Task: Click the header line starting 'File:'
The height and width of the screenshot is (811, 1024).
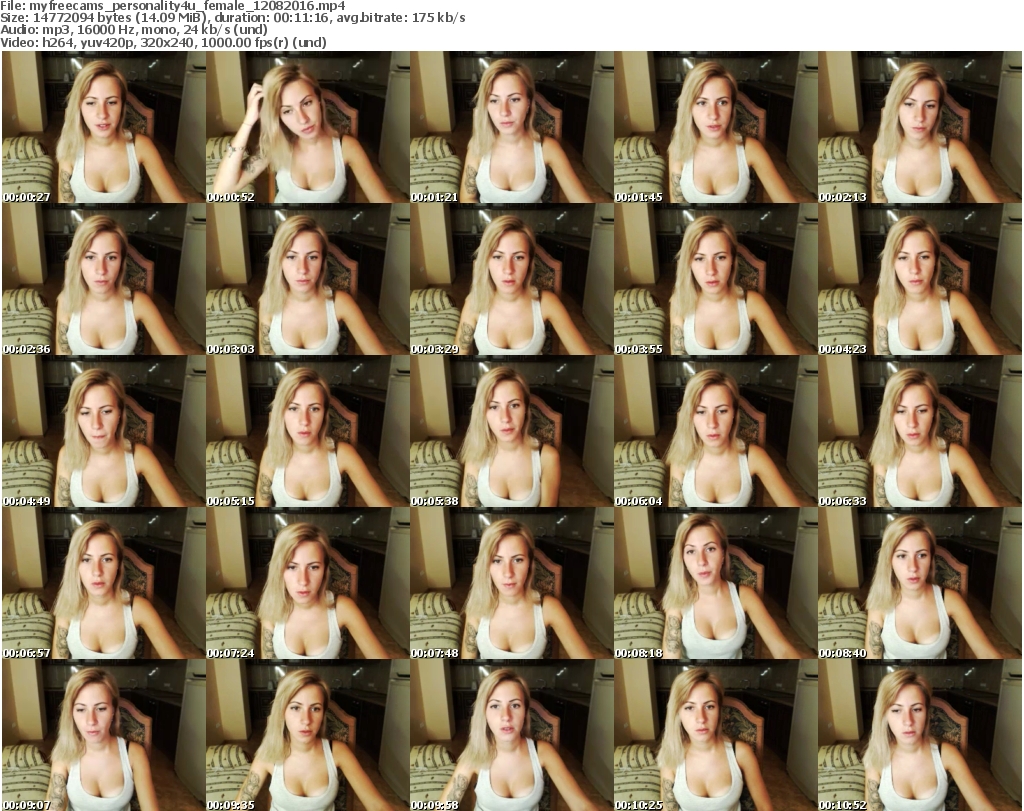Action: point(172,6)
